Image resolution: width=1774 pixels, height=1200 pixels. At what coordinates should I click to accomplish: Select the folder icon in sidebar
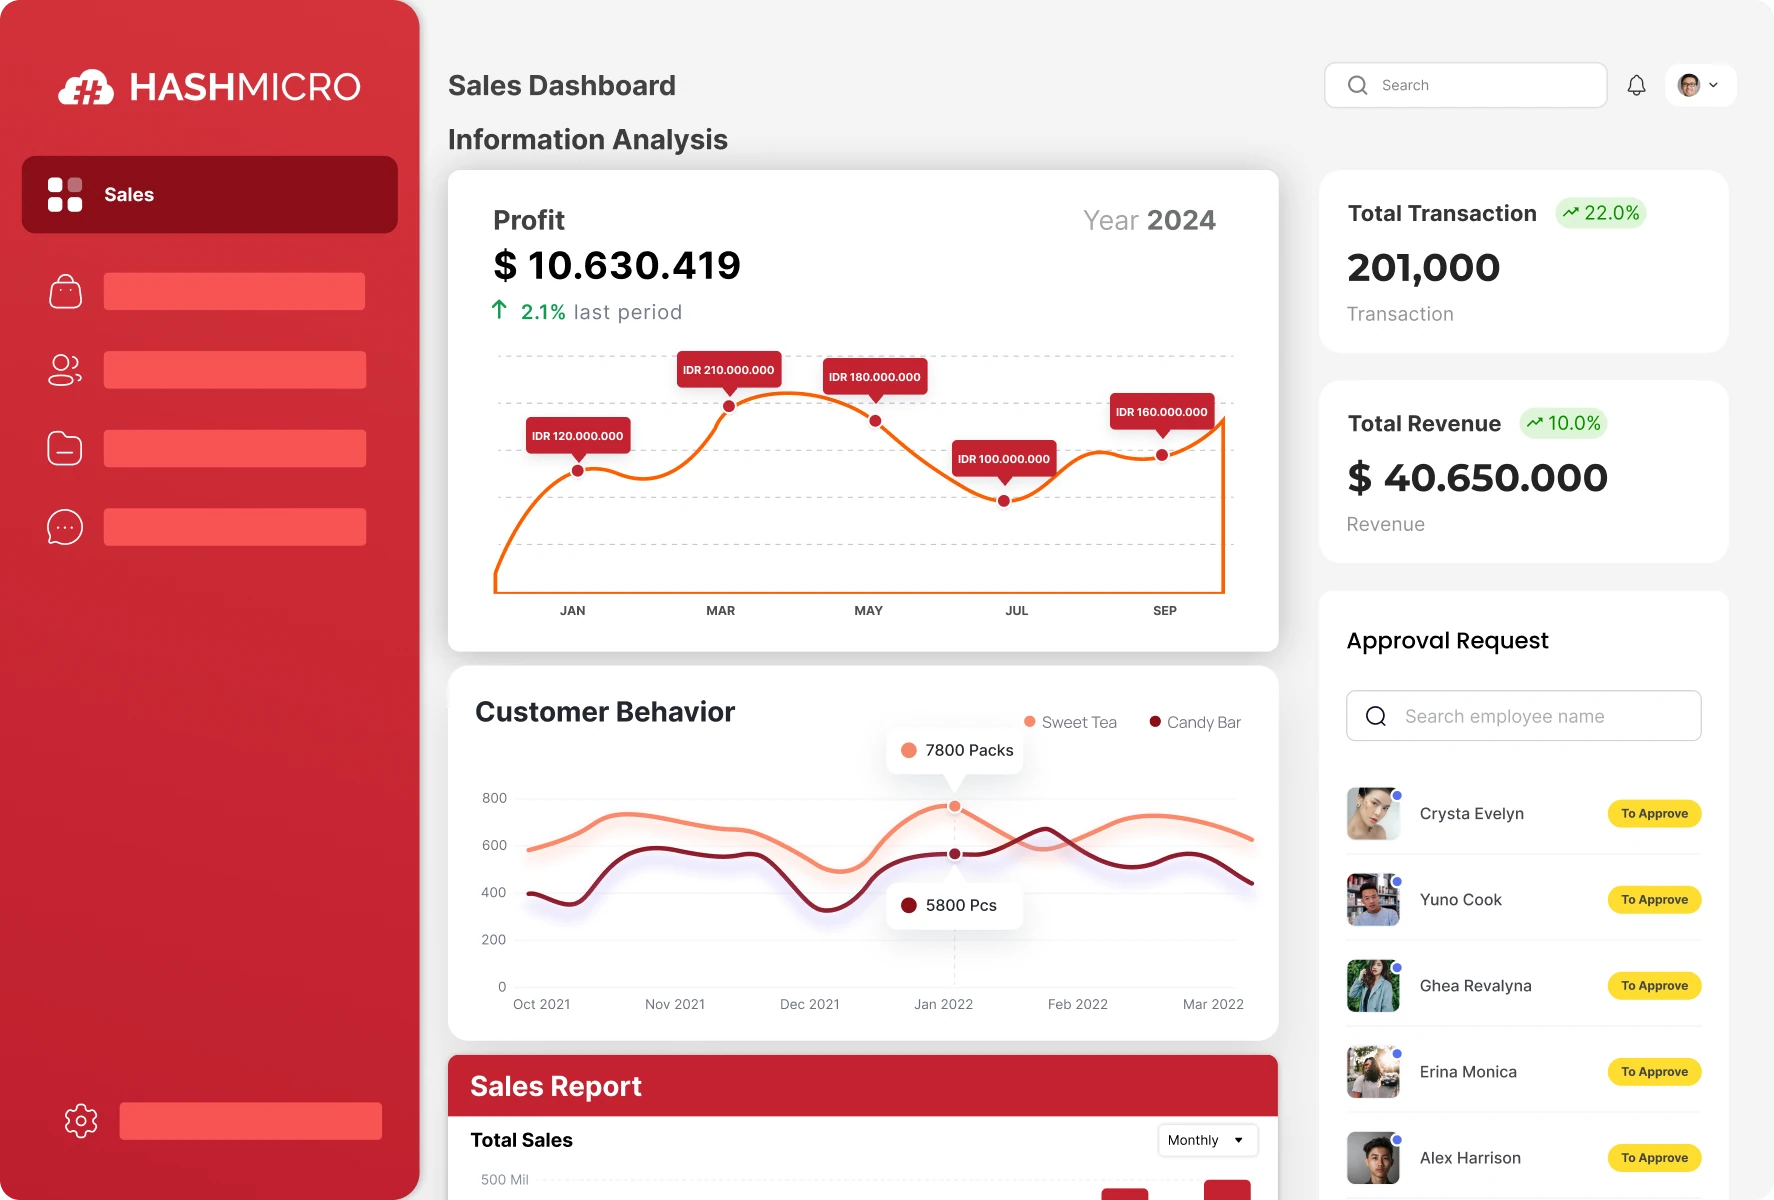coord(65,449)
